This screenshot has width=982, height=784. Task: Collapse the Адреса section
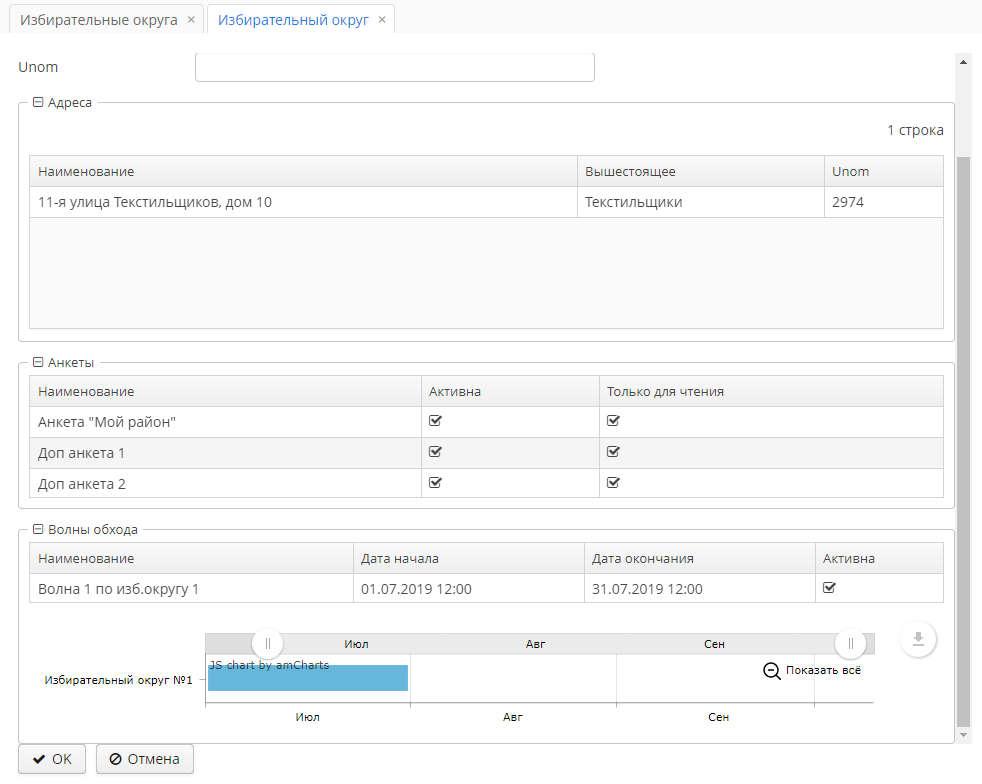[x=38, y=102]
